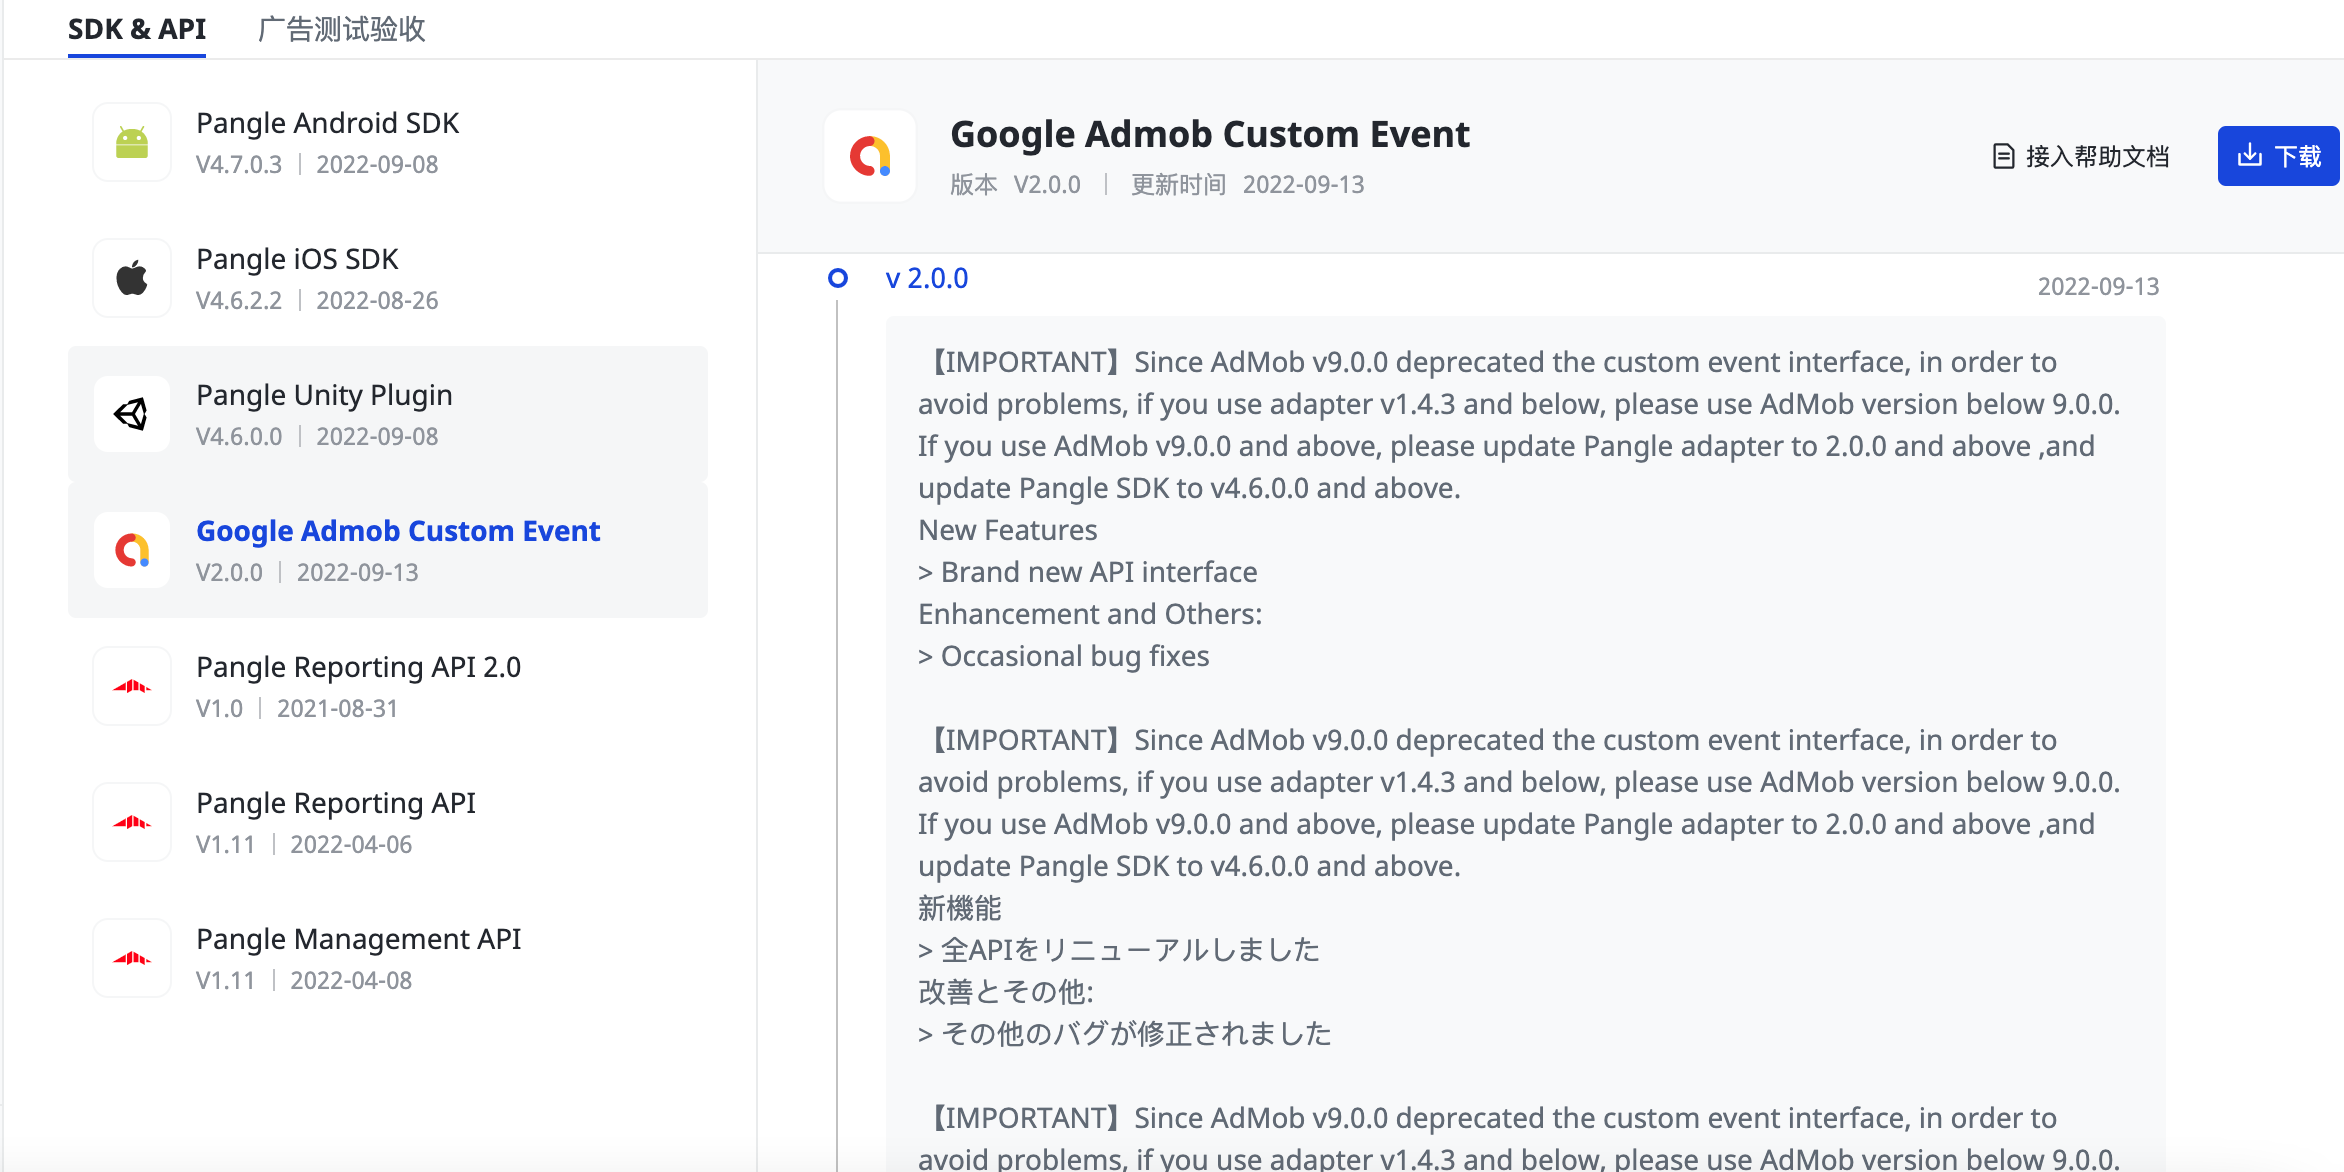Click the blue 下载 download button
The width and height of the screenshot is (2344, 1172).
pyautogui.click(x=2279, y=156)
